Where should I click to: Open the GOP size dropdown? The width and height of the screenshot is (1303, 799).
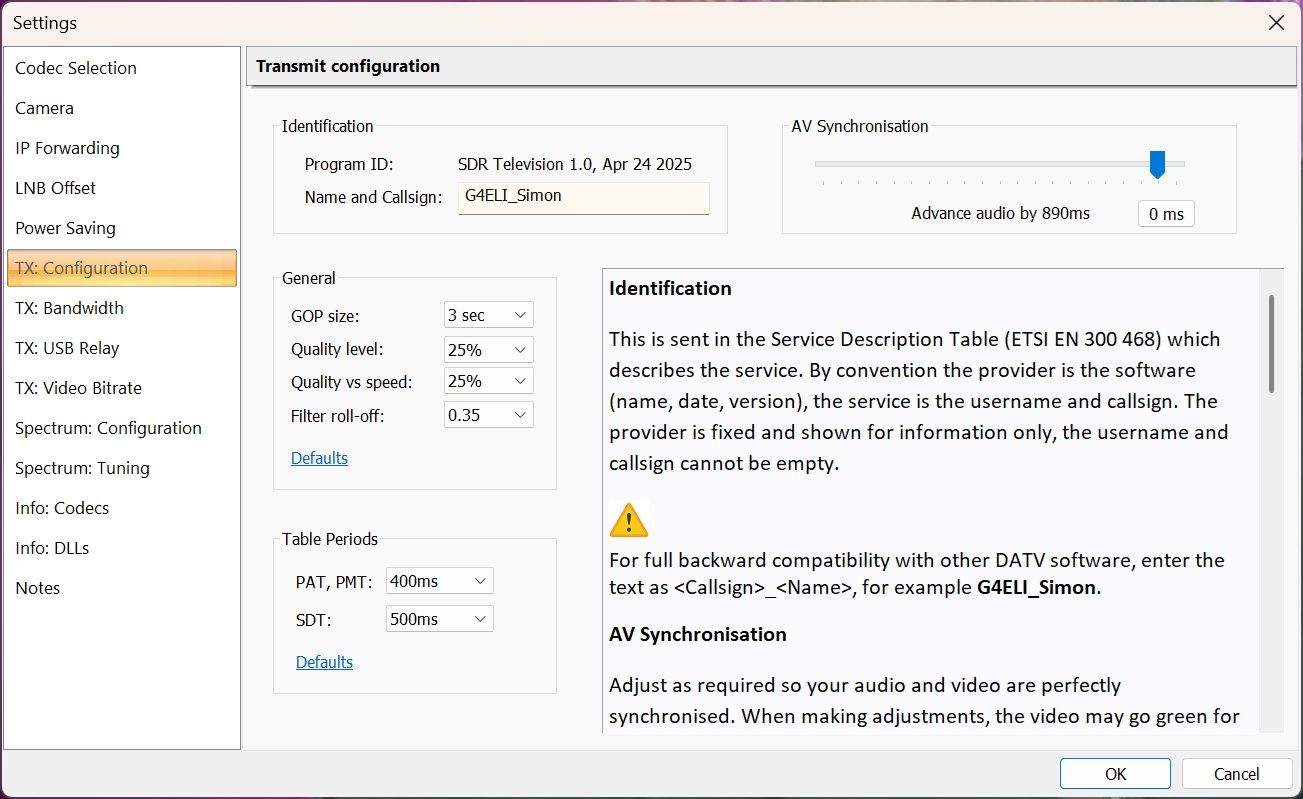click(x=489, y=315)
